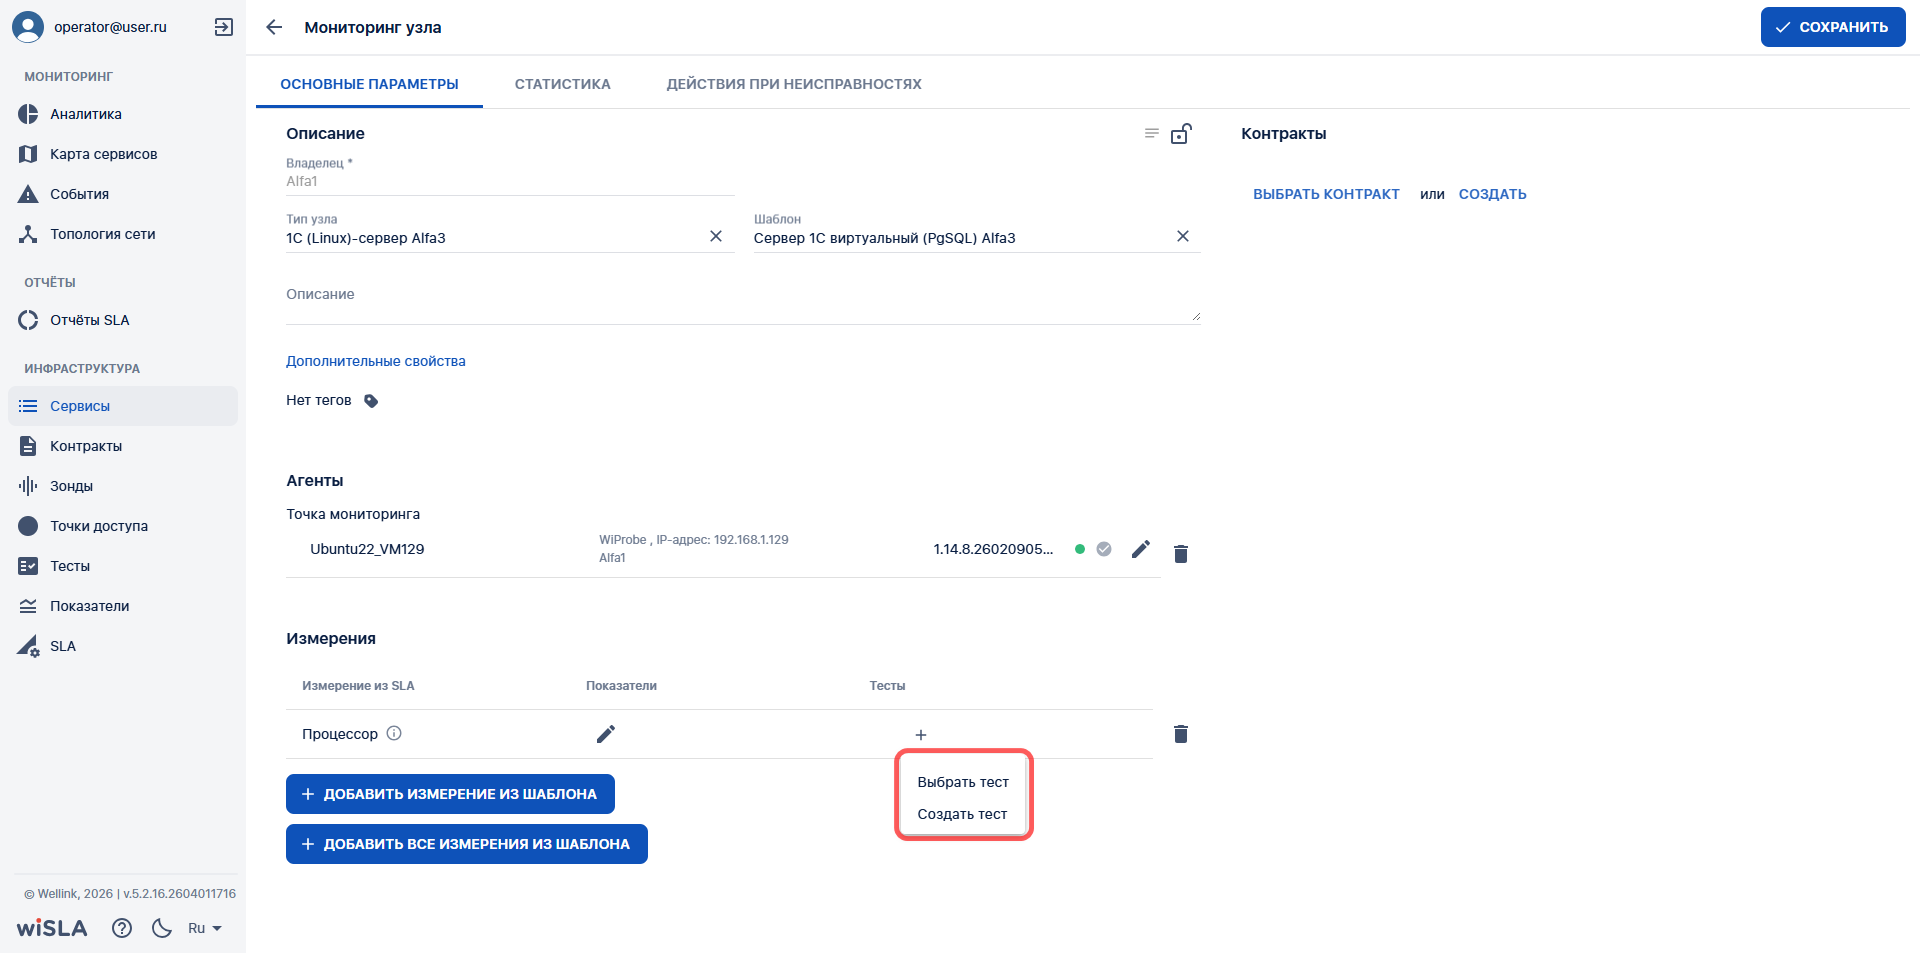Image resolution: width=1920 pixels, height=953 pixels.
Task: Click the user avatar icon
Action: (x=28, y=27)
